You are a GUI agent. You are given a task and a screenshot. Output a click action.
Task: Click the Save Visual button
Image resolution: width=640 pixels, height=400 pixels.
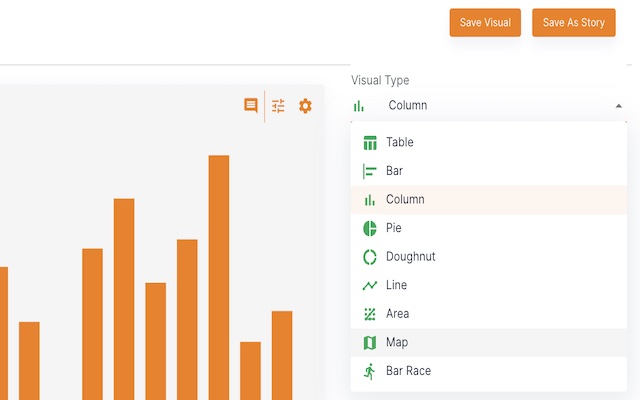[485, 22]
